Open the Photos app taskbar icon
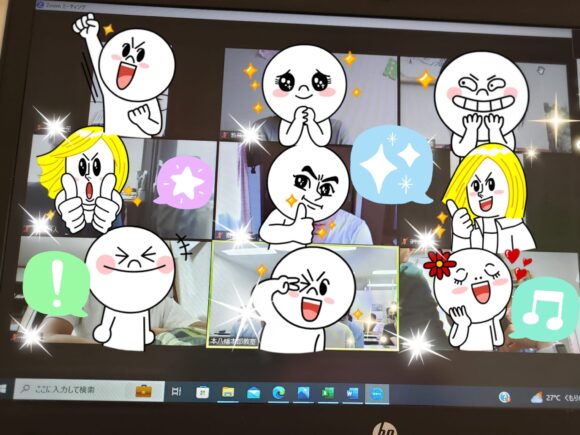This screenshot has width=580, height=435. coord(303,393)
